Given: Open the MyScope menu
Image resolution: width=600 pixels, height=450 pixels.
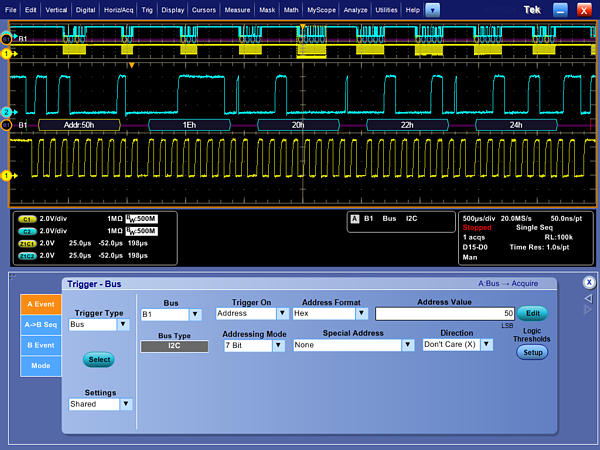Looking at the screenshot, I should 322,9.
